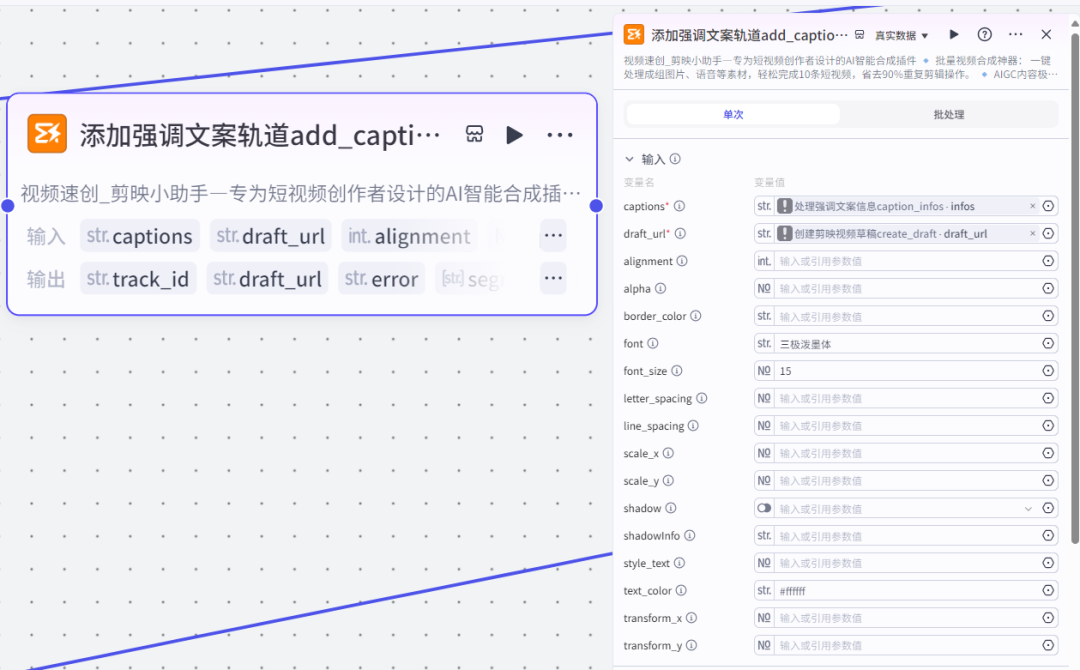The image size is (1080, 670).
Task: Show info for the captions parameter
Action: 679,206
